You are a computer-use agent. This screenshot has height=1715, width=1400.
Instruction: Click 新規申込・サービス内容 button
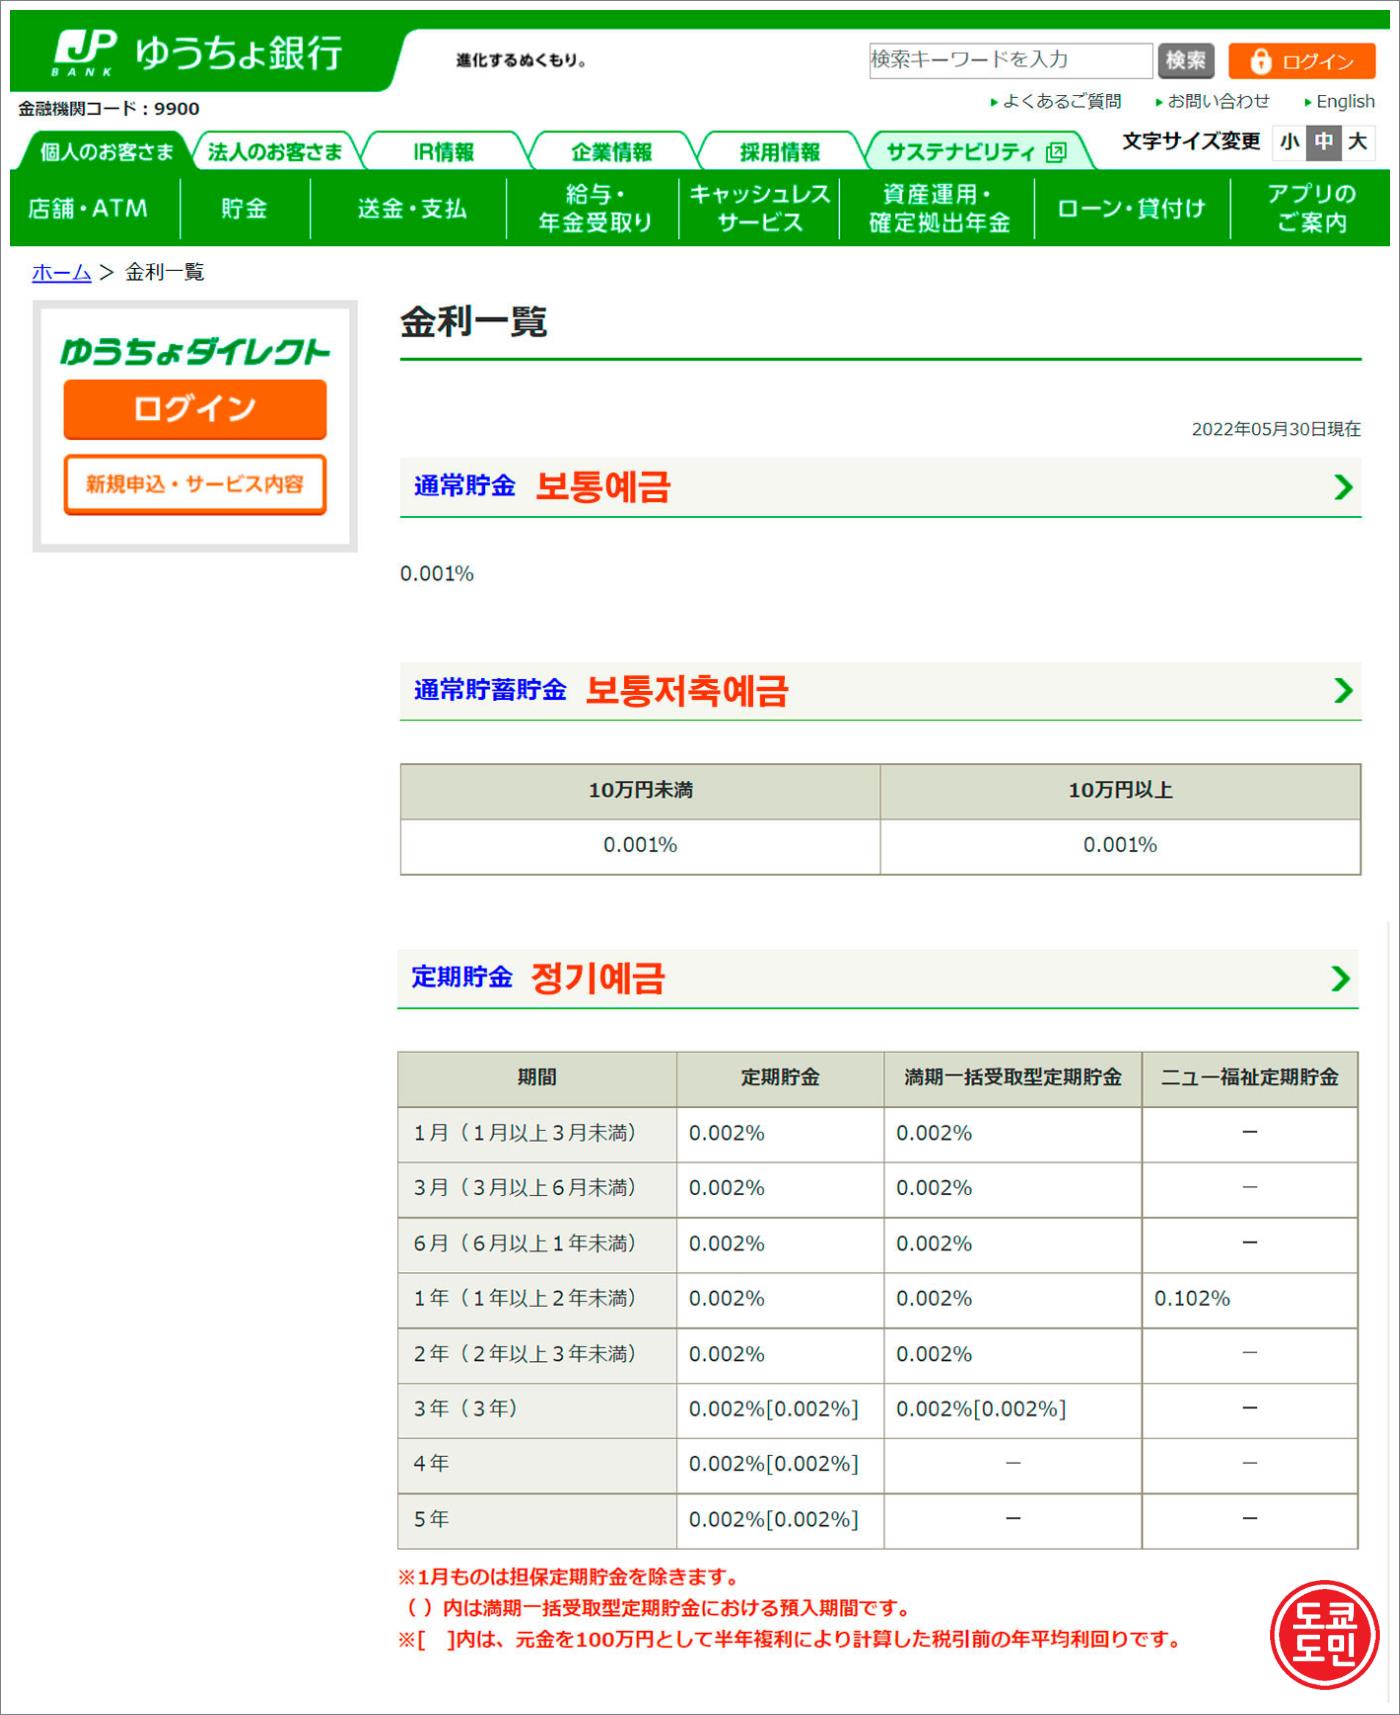coord(195,484)
